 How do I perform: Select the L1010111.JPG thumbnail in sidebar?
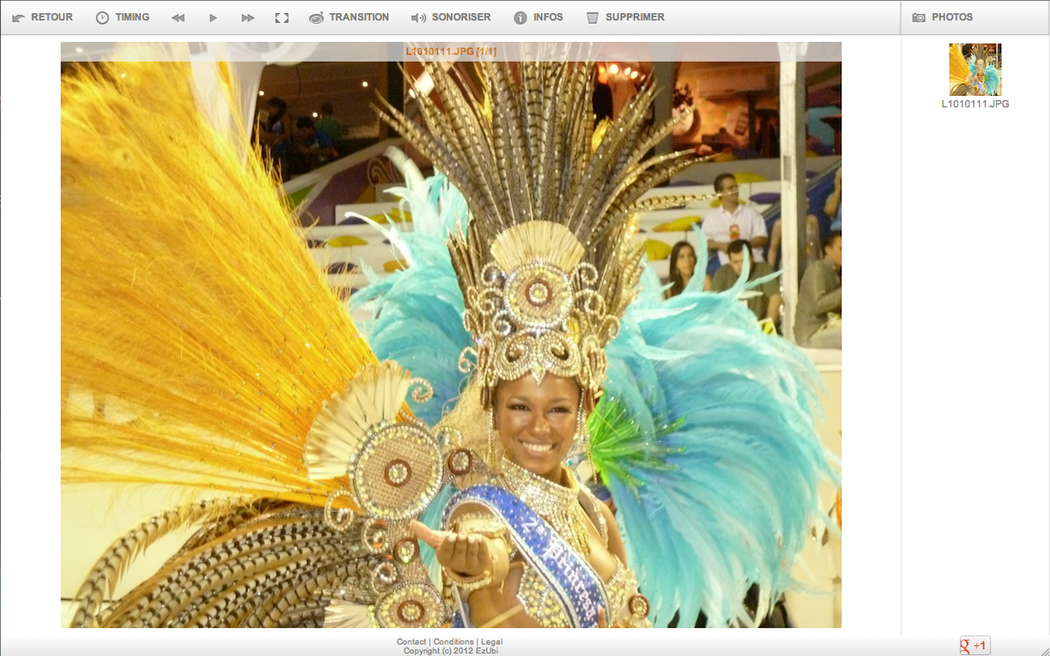[x=974, y=69]
